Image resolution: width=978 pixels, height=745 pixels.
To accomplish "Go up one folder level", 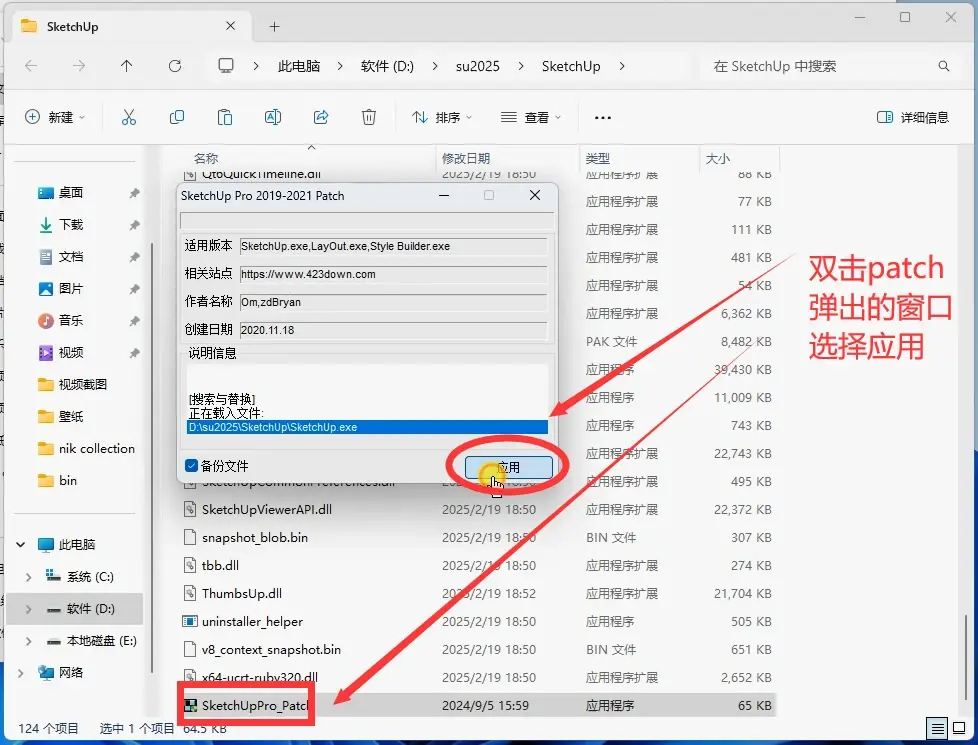I will [x=127, y=66].
